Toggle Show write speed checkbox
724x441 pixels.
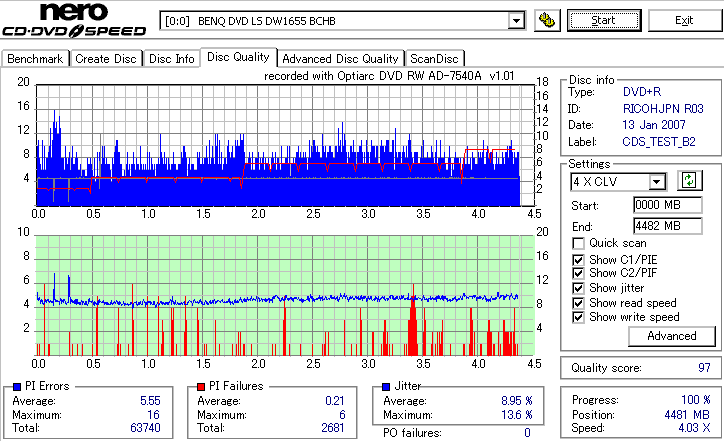click(578, 317)
